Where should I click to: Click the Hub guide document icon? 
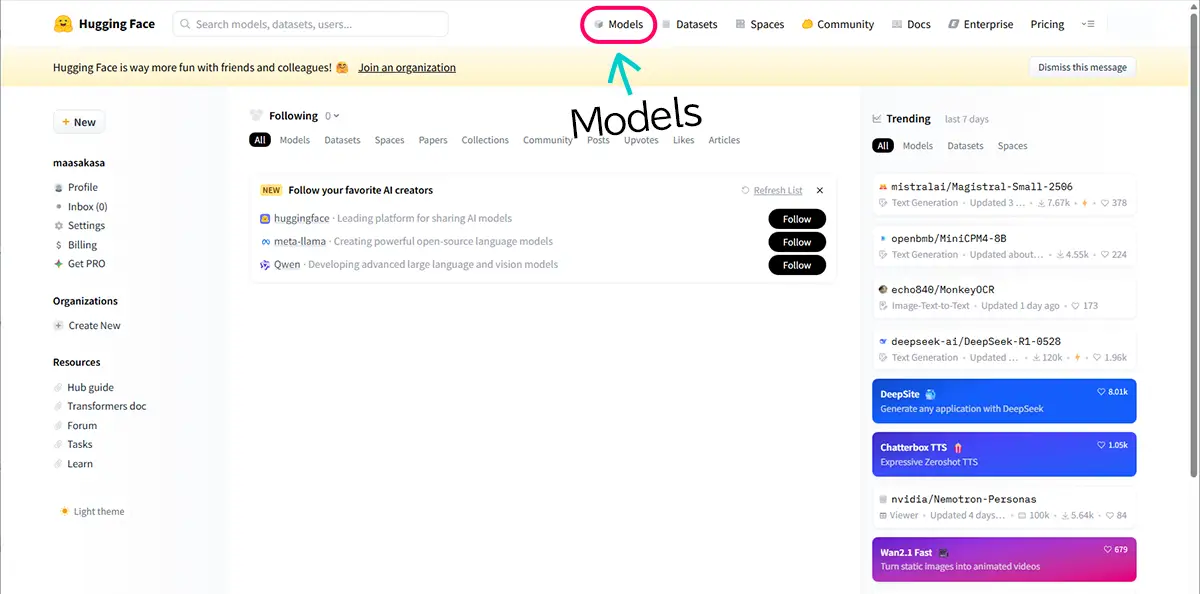click(x=59, y=388)
